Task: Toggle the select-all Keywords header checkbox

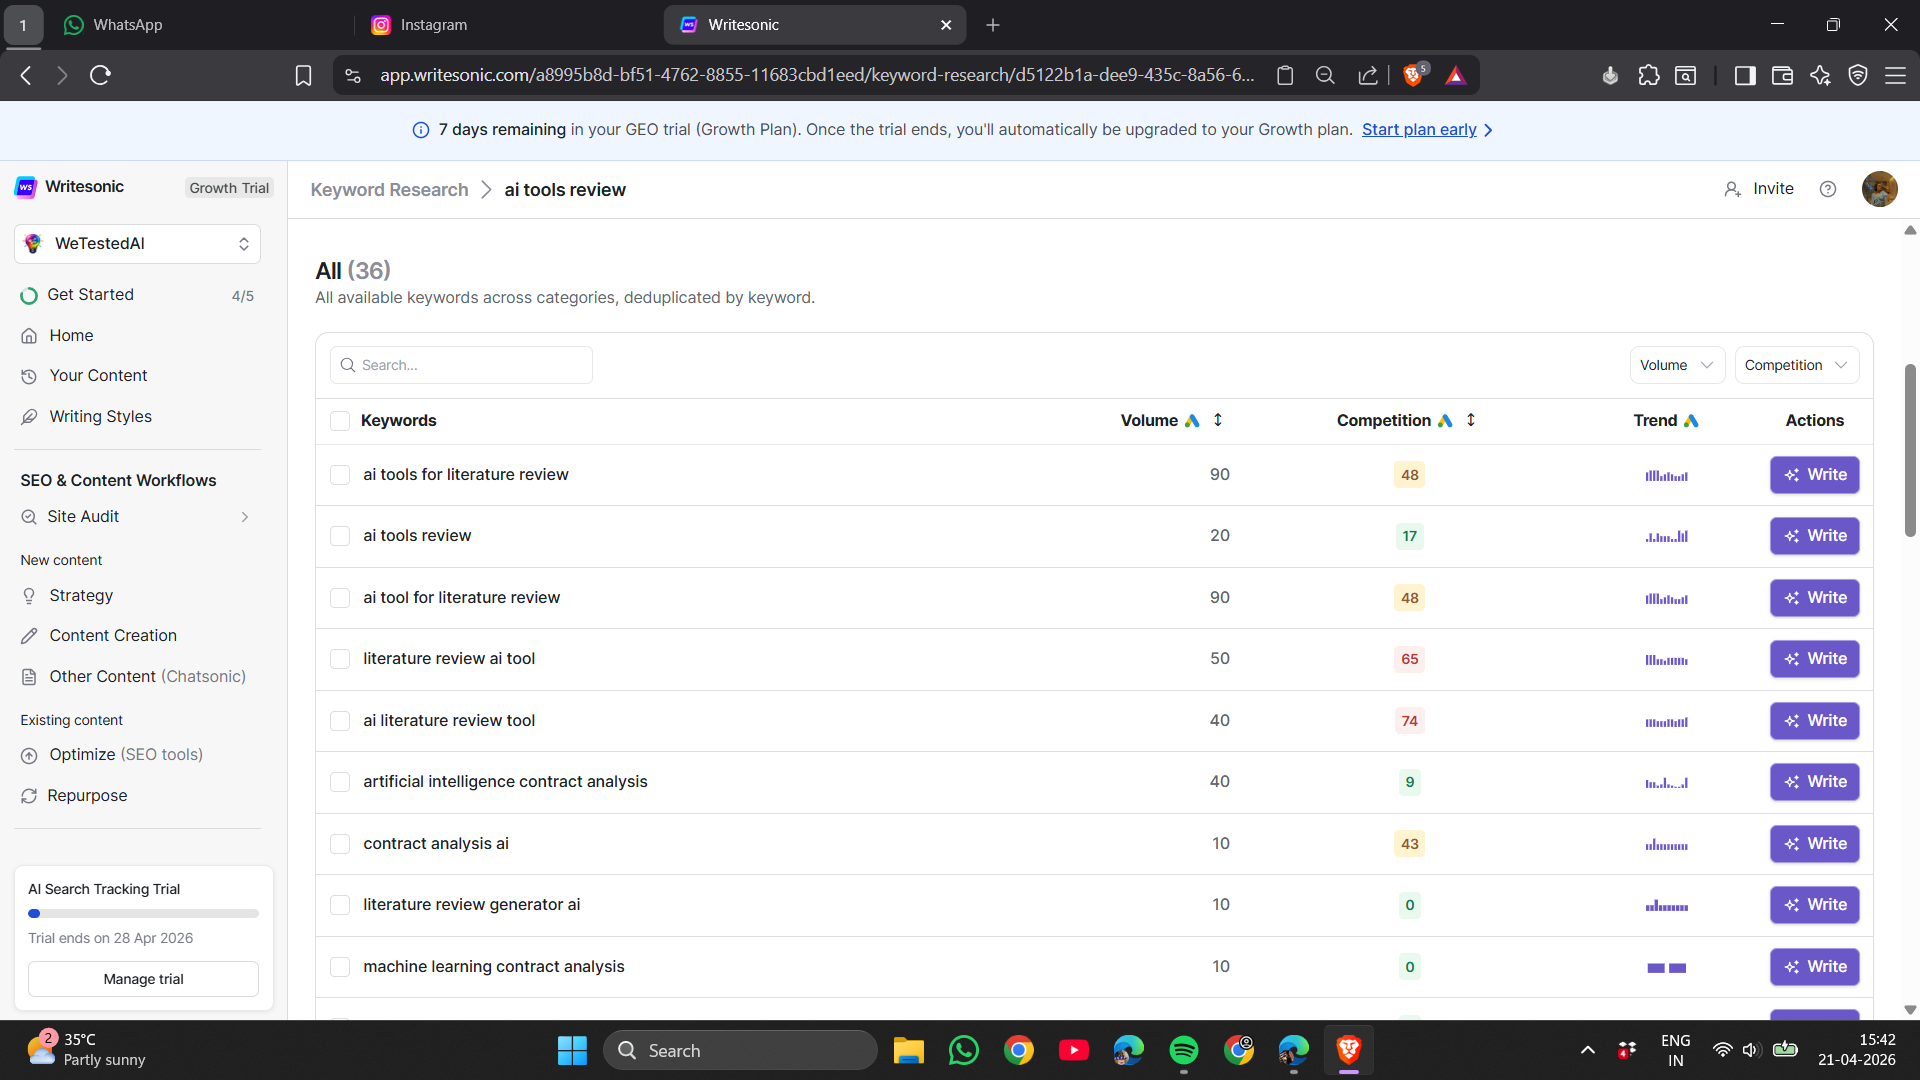Action: (x=340, y=421)
